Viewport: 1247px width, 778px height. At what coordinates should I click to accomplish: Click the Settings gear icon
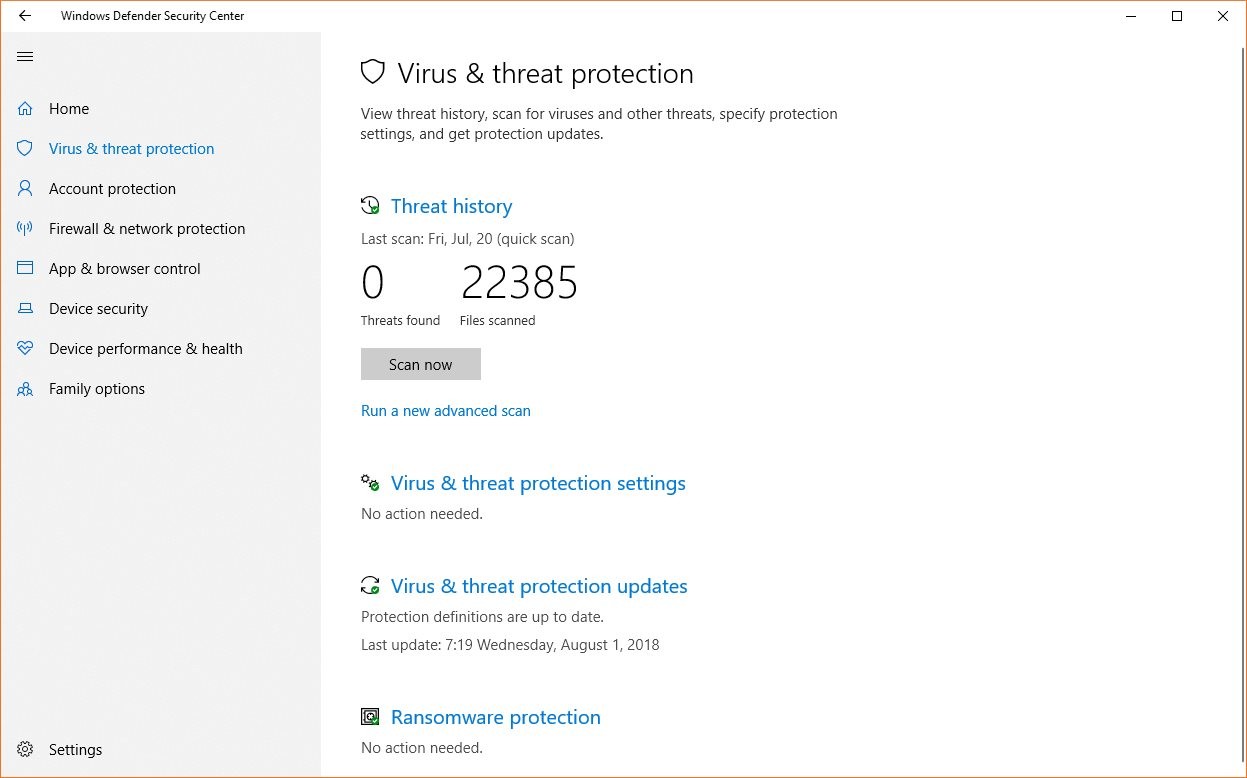(x=26, y=750)
